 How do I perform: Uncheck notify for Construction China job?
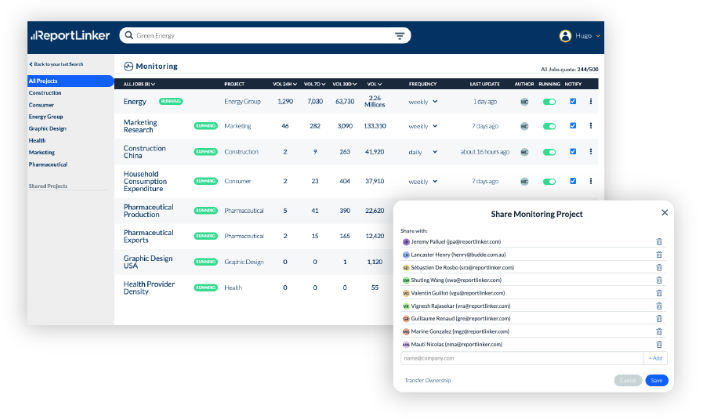pyautogui.click(x=573, y=152)
